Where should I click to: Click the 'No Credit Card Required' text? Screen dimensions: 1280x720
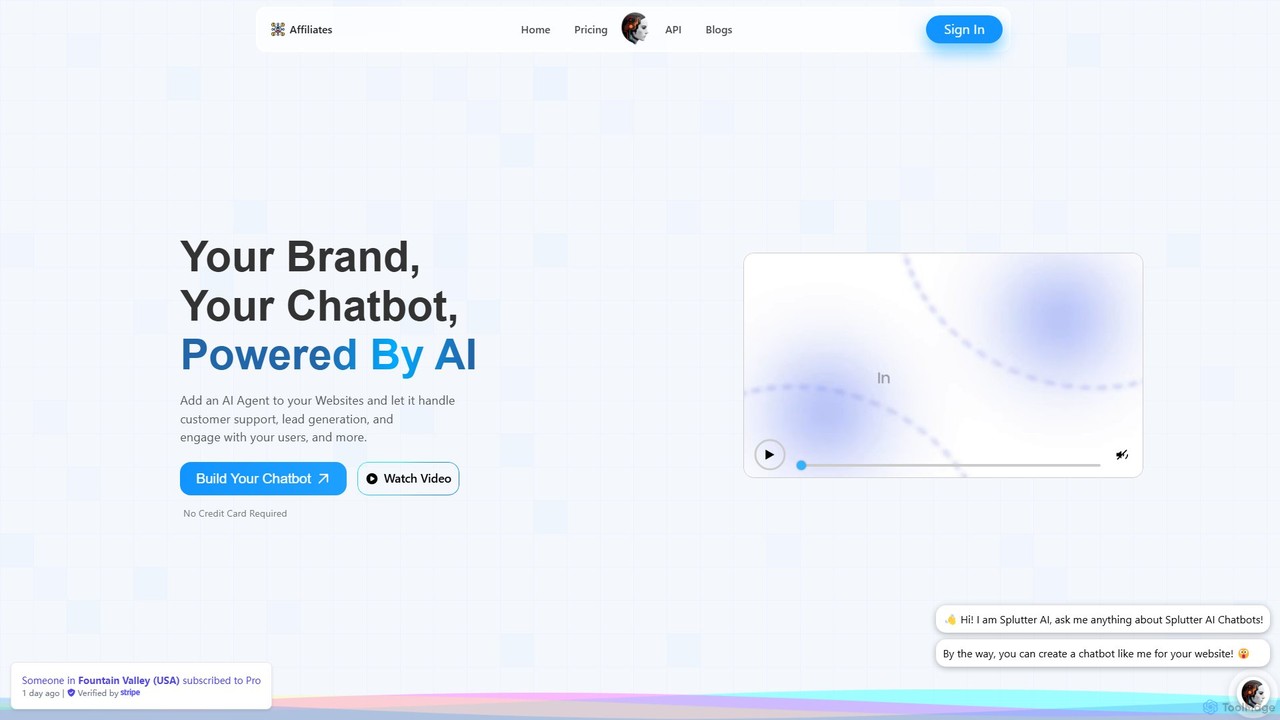pyautogui.click(x=235, y=513)
